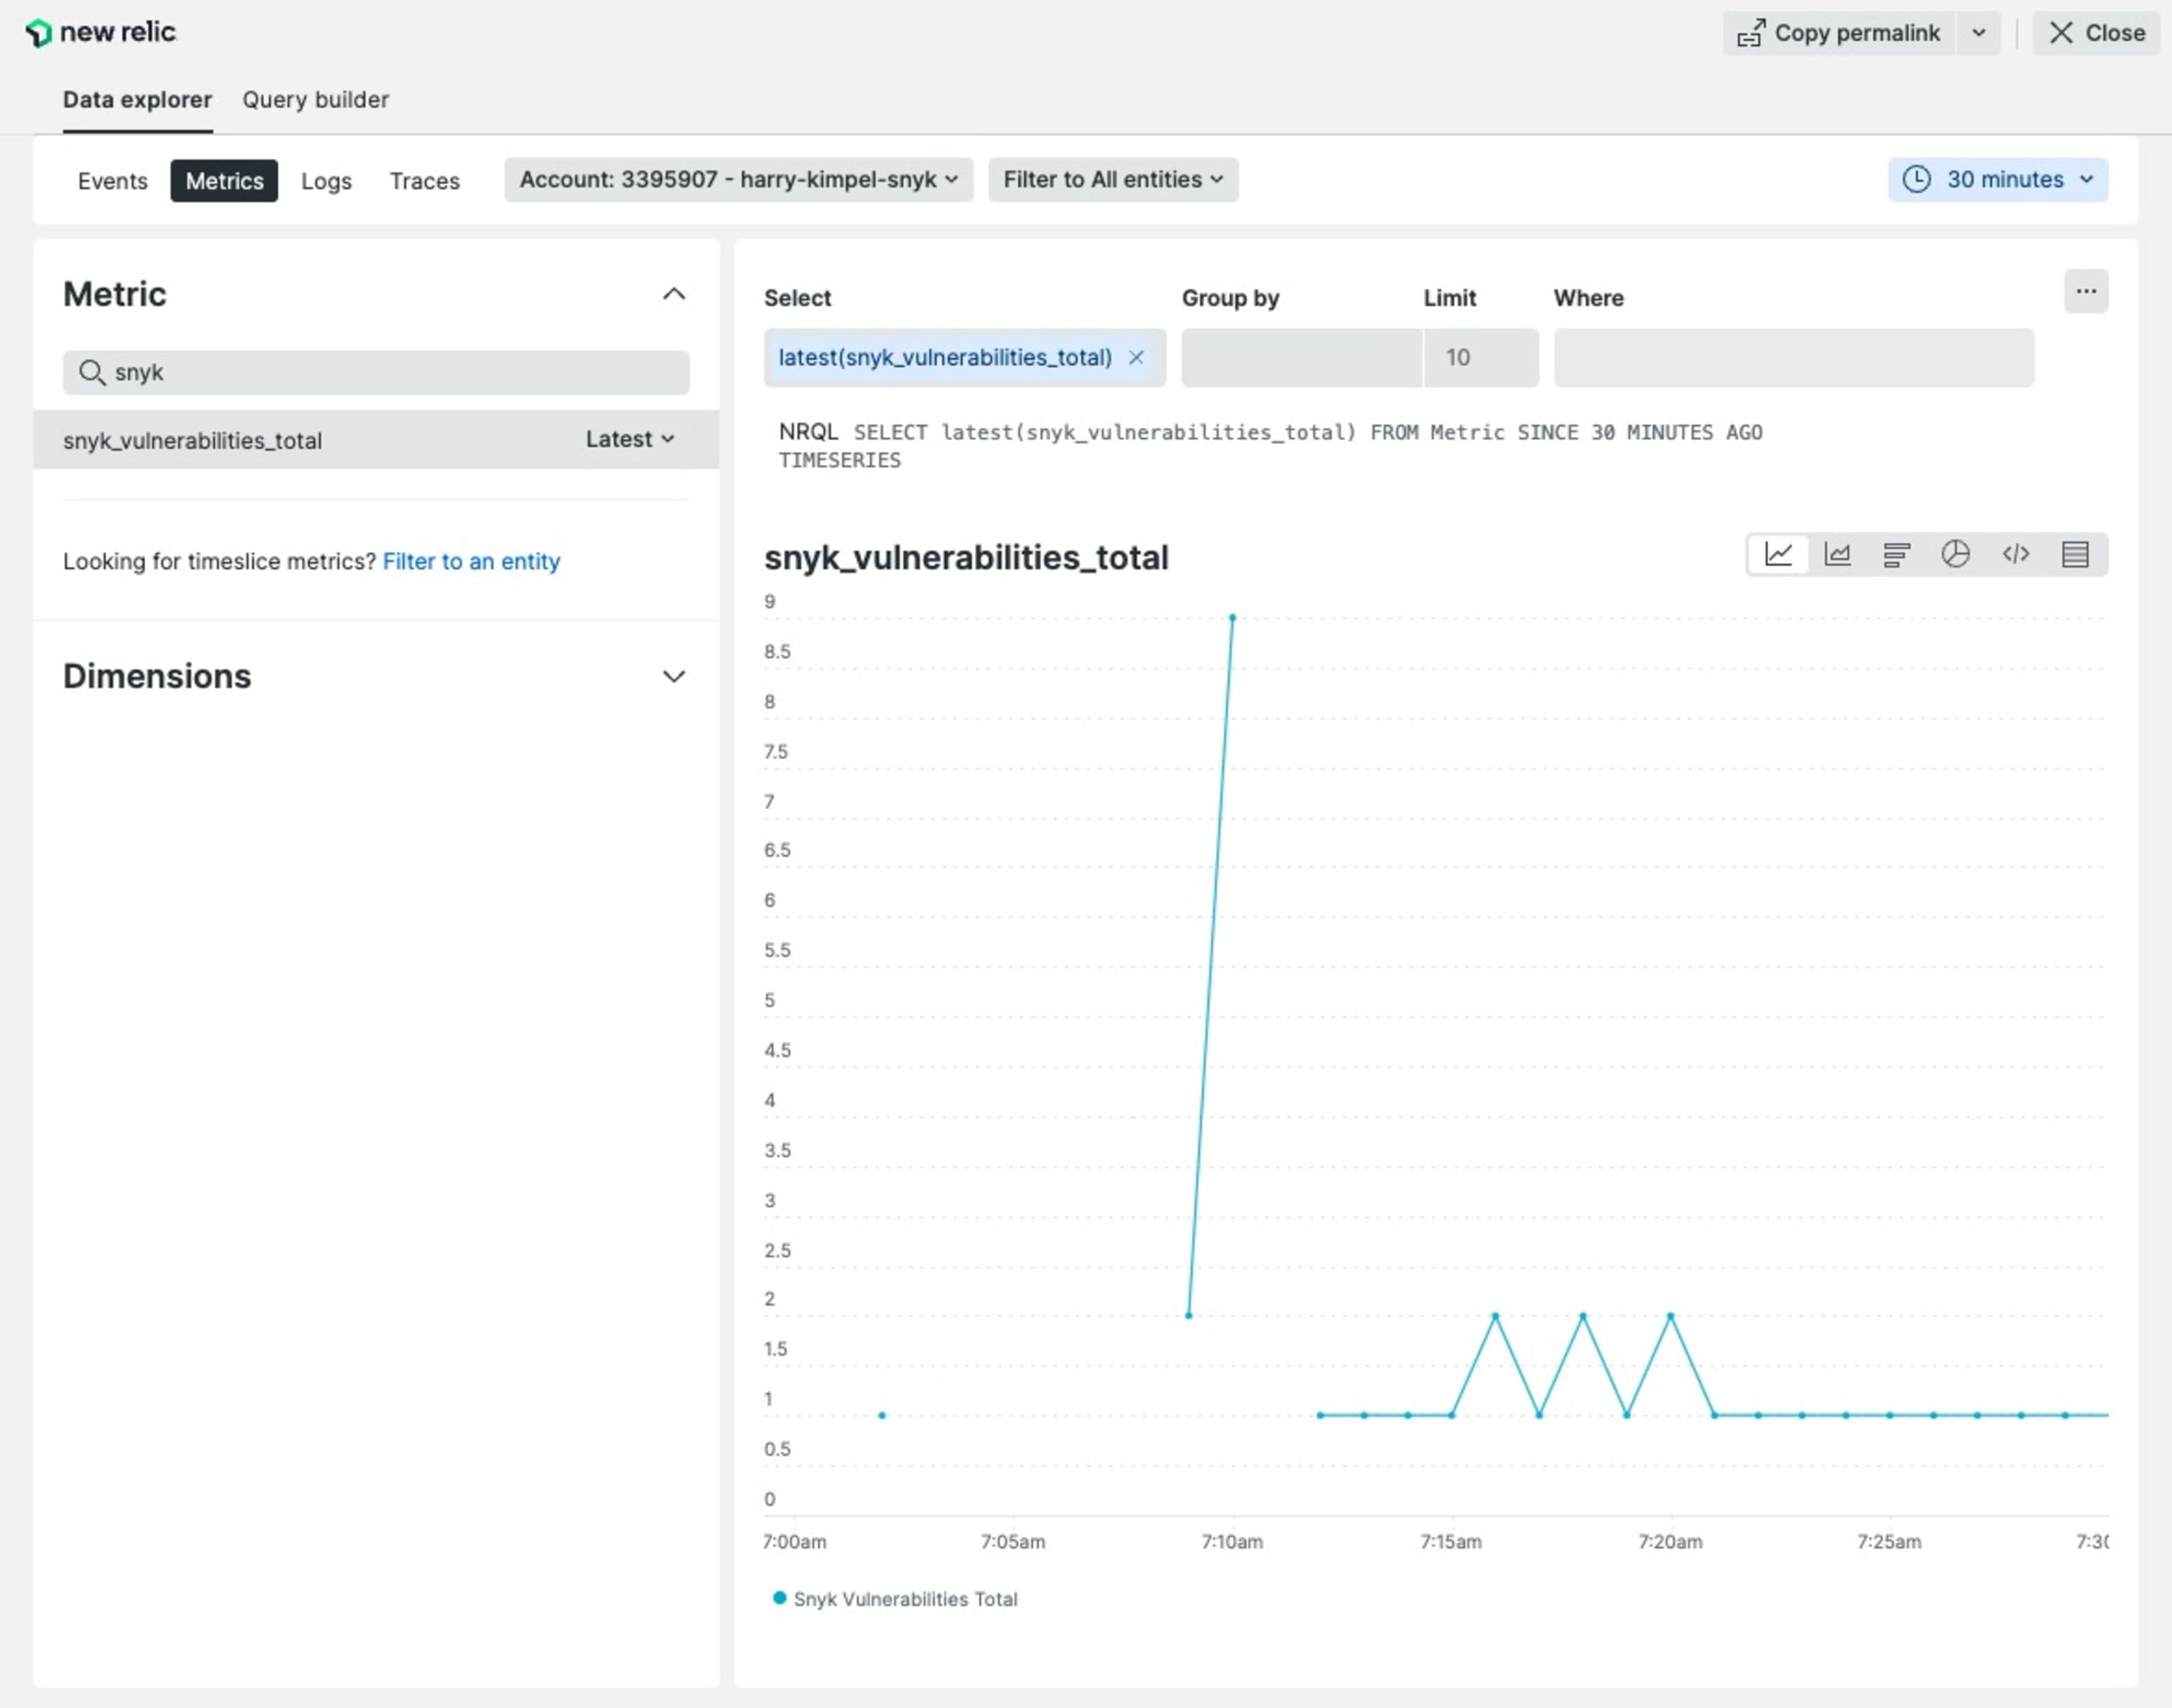
Task: Select the Events data type tab
Action: pos(112,181)
